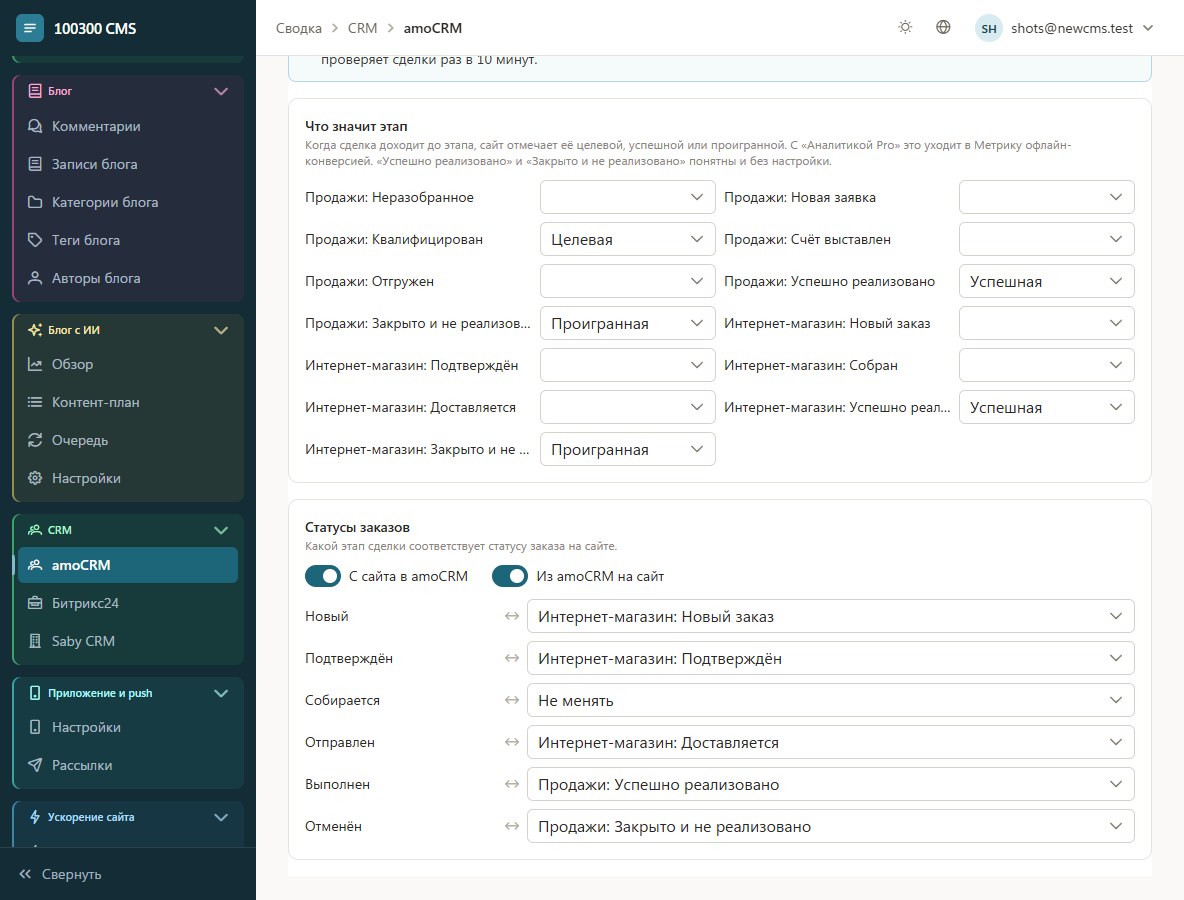Open dropdown for Продажи: Новая заявка
This screenshot has height=900, width=1184.
(1047, 197)
